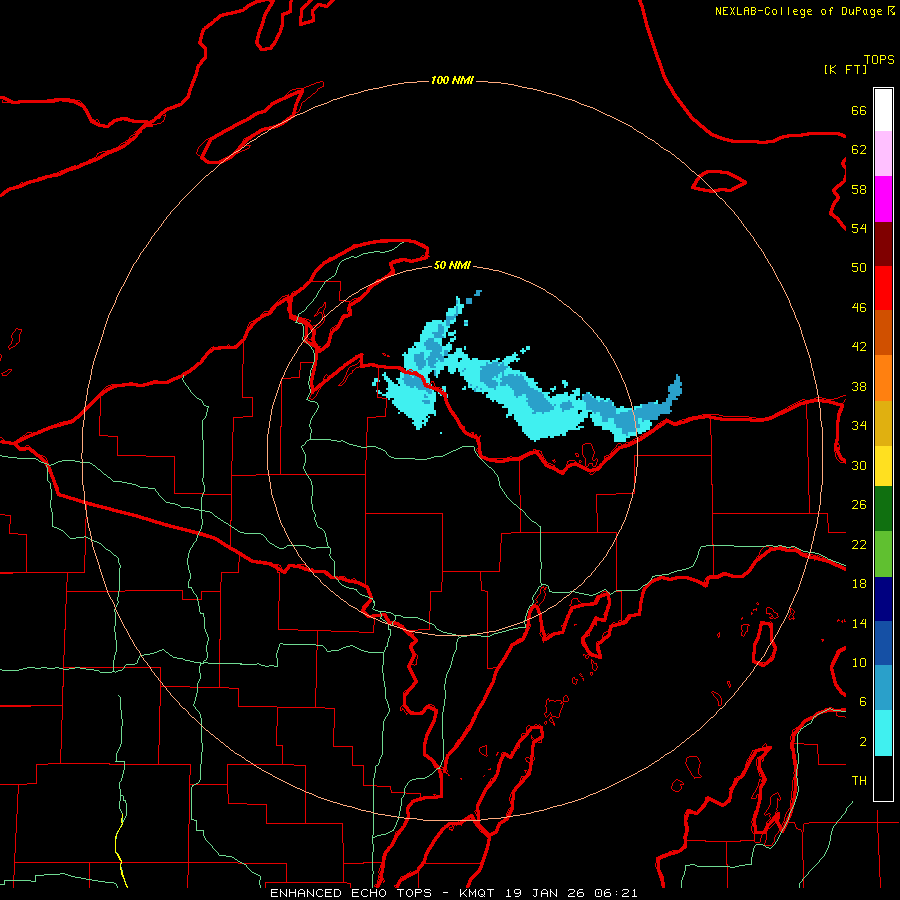Click the "TH" legend label
The width and height of the screenshot is (900, 900).
859,781
